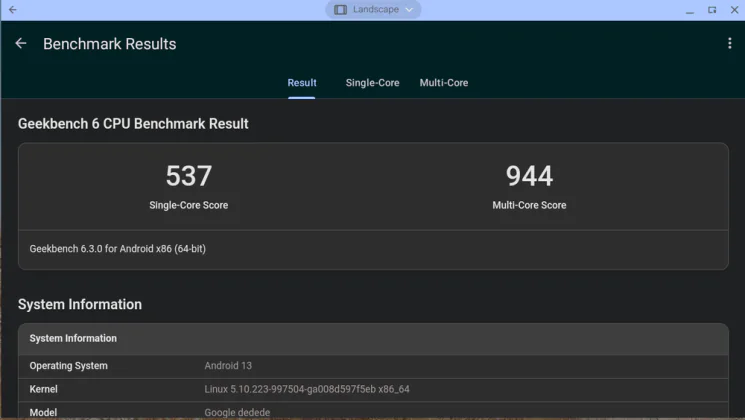The width and height of the screenshot is (745, 420).
Task: Maximize the Geekbench window
Action: pos(712,10)
